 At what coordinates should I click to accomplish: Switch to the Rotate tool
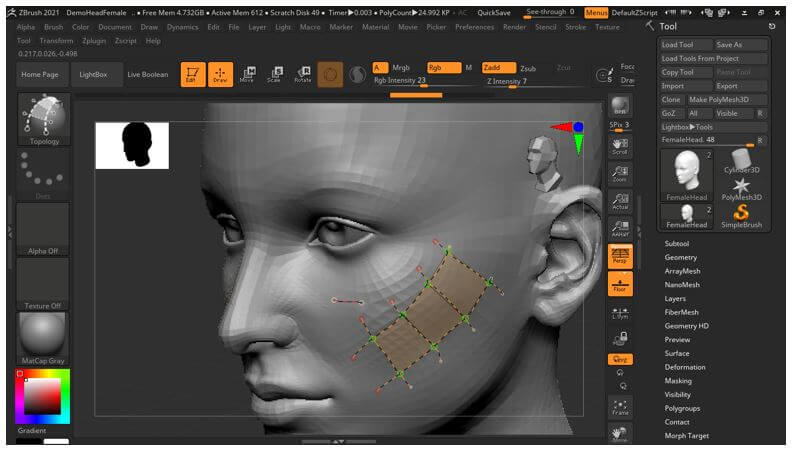(x=303, y=74)
